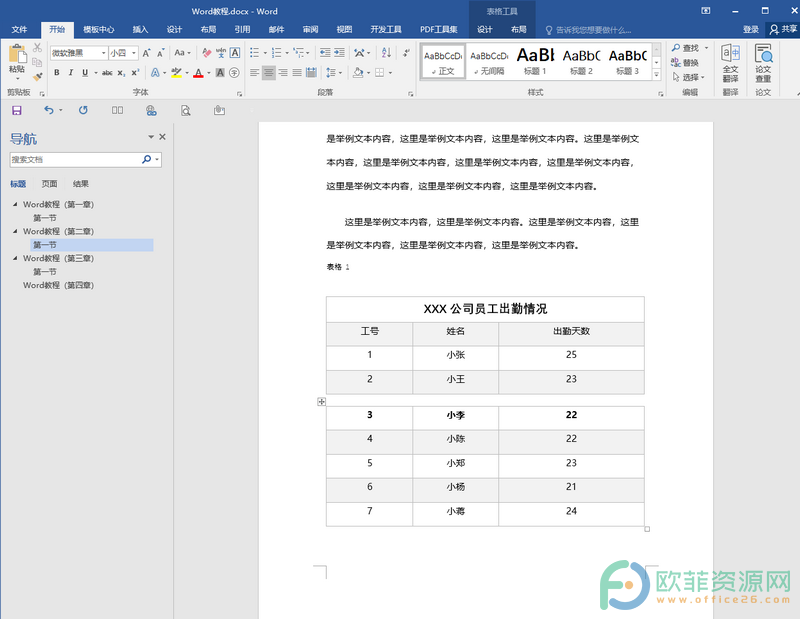
Task: Clear all formatting eraser icon
Action: (207, 53)
